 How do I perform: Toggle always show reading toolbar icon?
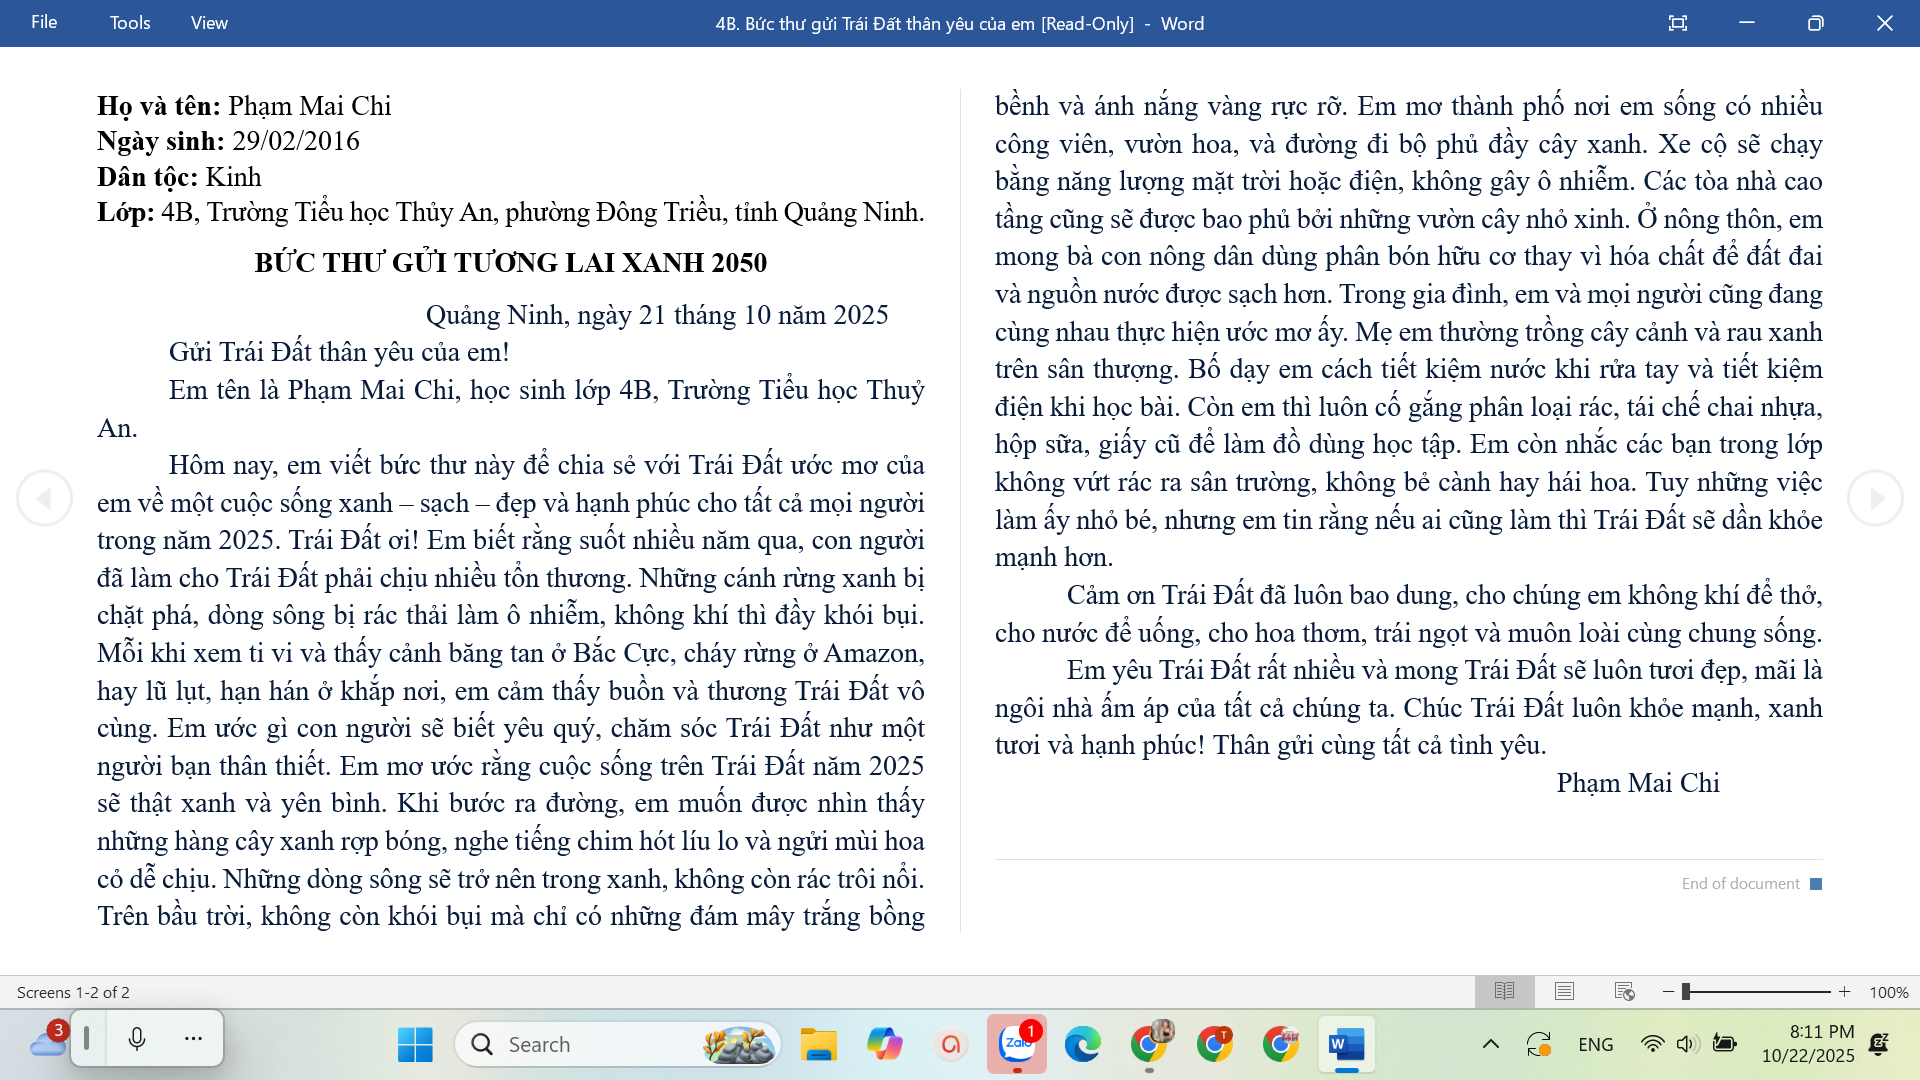click(1678, 23)
